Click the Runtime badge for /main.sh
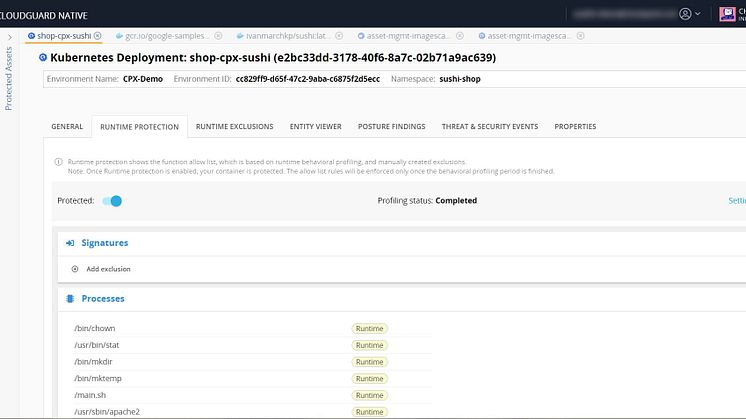The width and height of the screenshot is (746, 419). click(x=370, y=395)
